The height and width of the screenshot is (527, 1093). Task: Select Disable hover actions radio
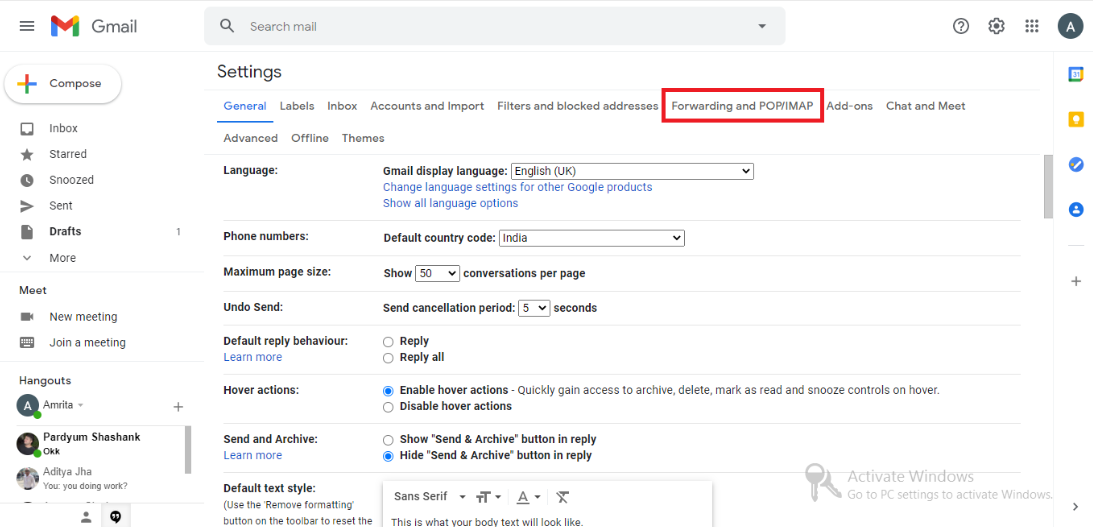(x=388, y=406)
